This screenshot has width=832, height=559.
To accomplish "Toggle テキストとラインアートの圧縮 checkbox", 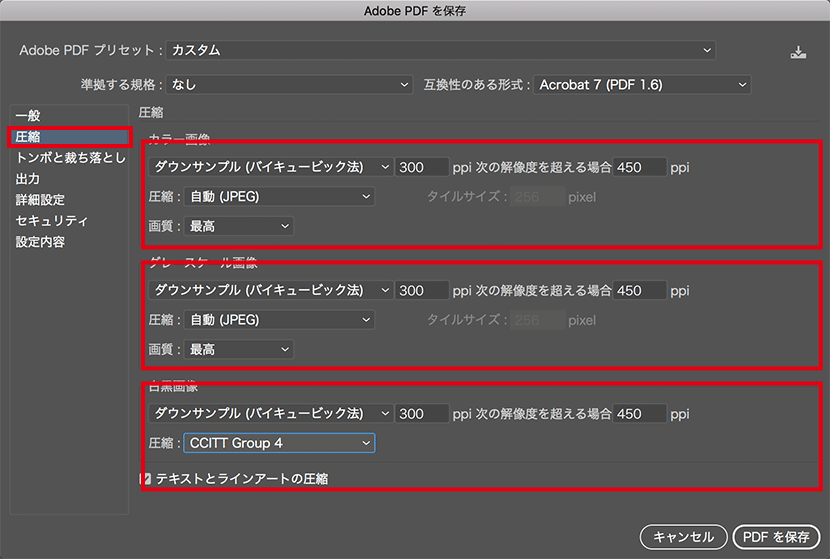I will coord(146,479).
